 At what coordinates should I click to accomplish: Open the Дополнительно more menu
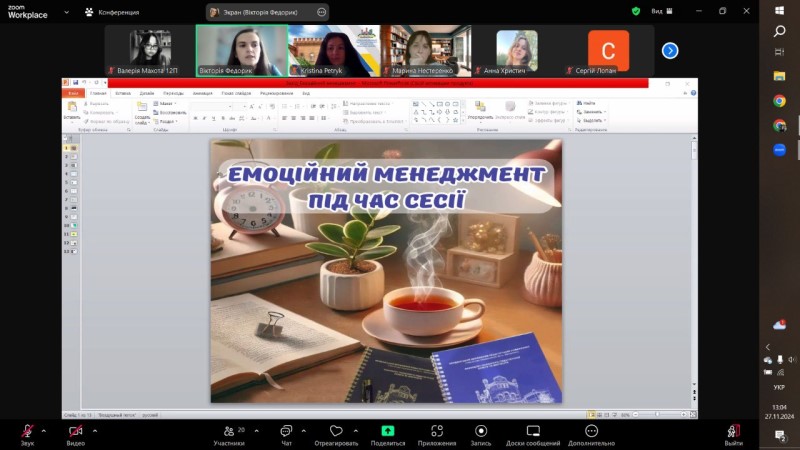click(591, 435)
